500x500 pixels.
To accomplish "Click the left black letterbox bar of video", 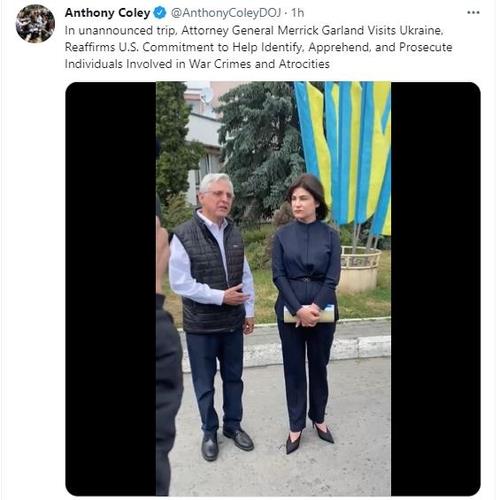I will pyautogui.click(x=111, y=289).
